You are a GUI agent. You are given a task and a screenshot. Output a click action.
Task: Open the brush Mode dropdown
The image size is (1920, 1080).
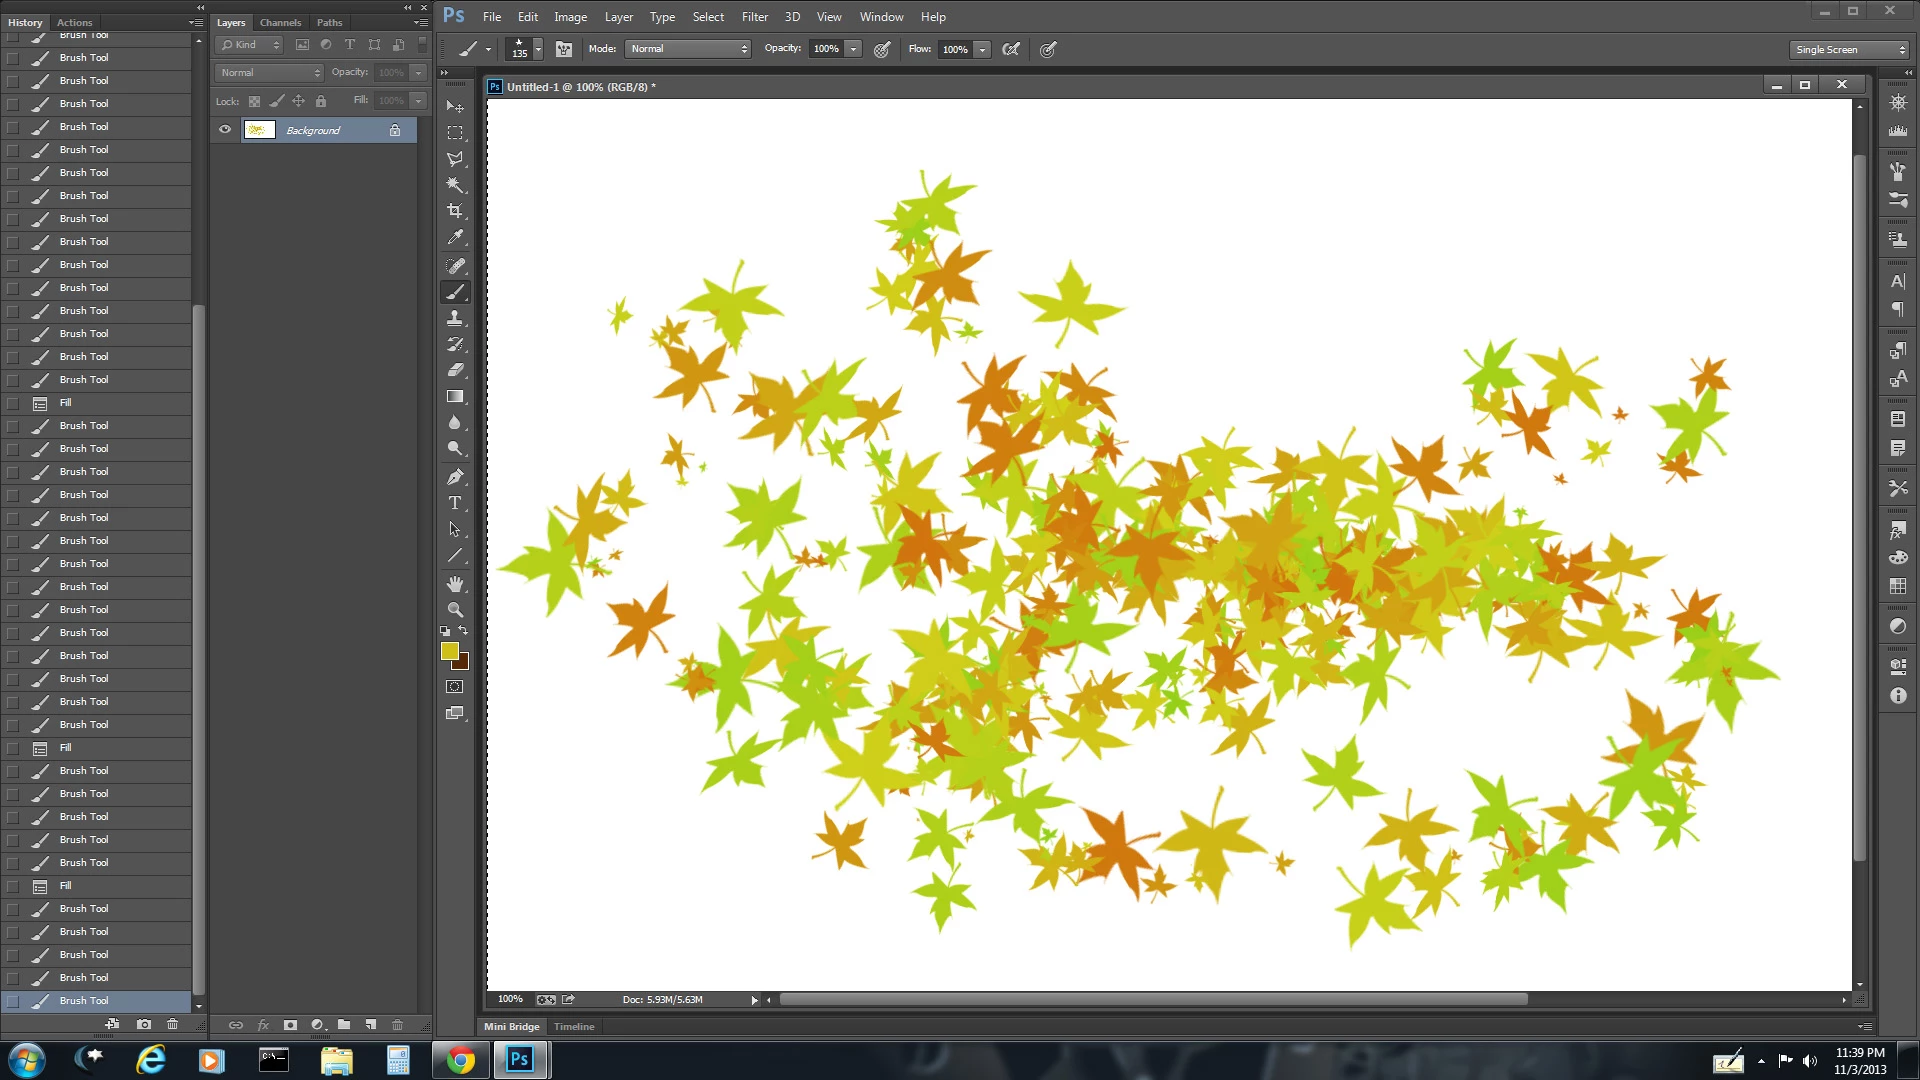[x=688, y=49]
